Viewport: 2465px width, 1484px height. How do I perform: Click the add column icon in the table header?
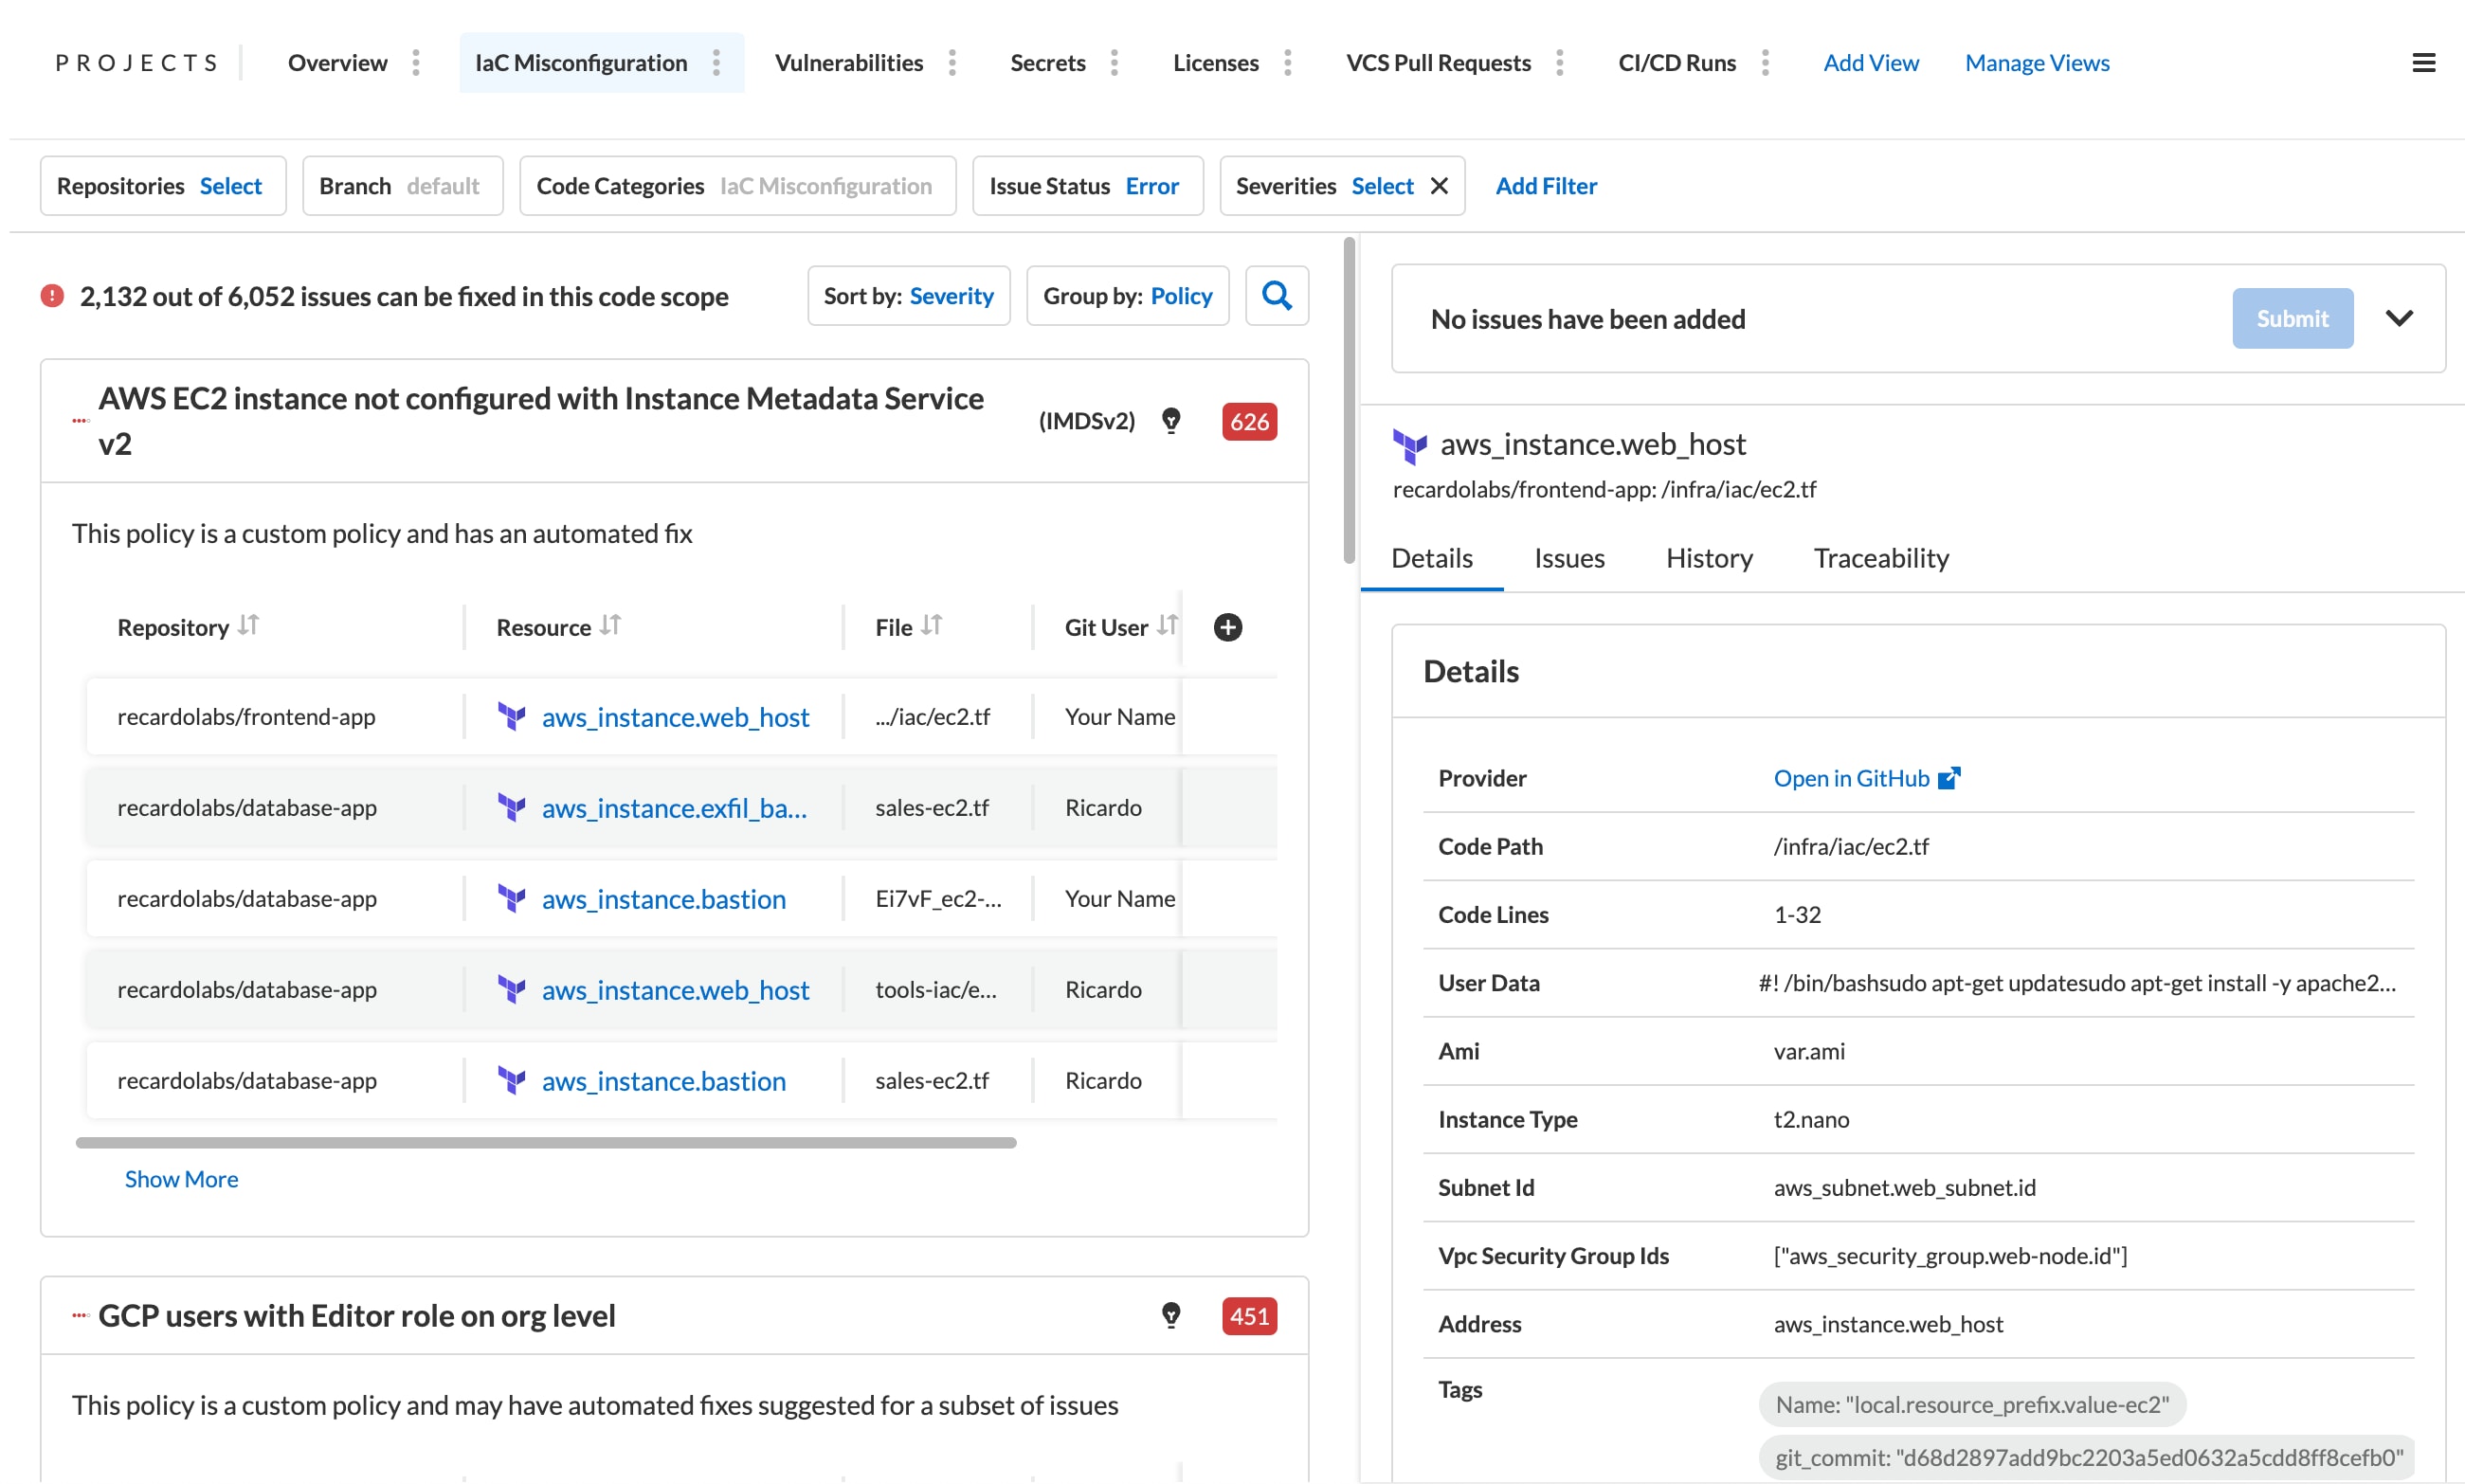click(1229, 628)
